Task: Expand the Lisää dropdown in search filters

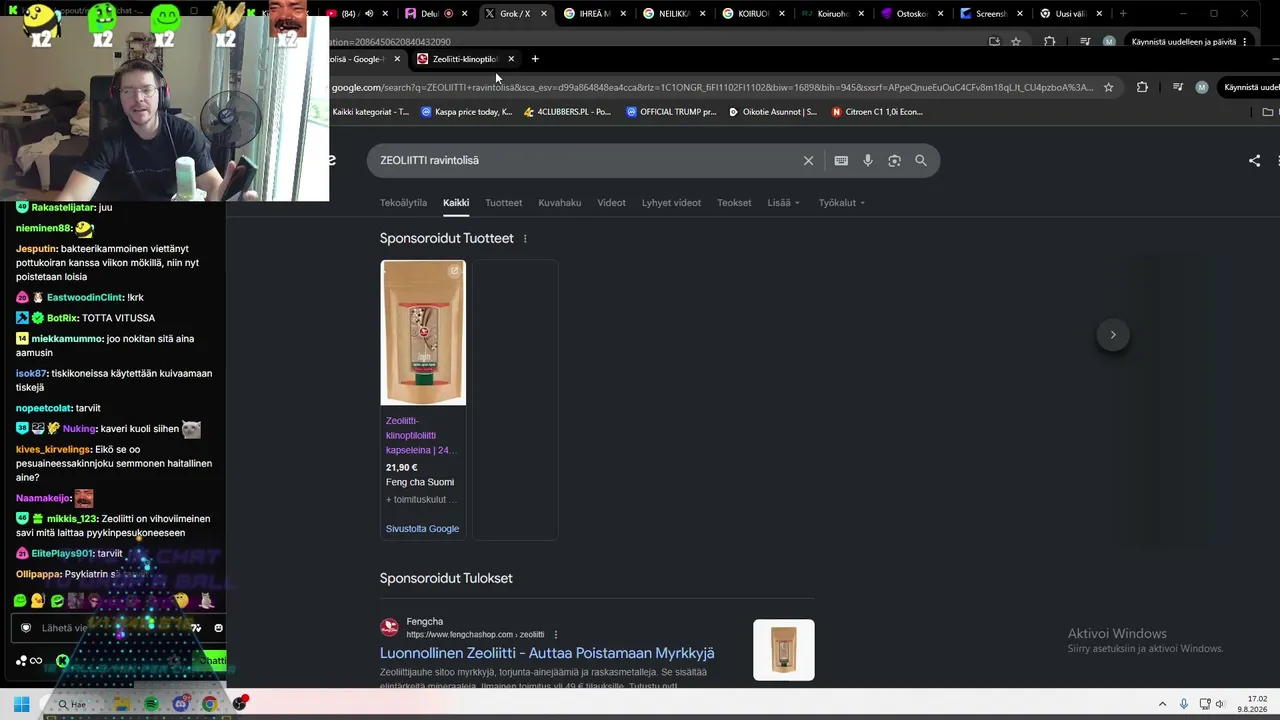Action: [x=783, y=203]
